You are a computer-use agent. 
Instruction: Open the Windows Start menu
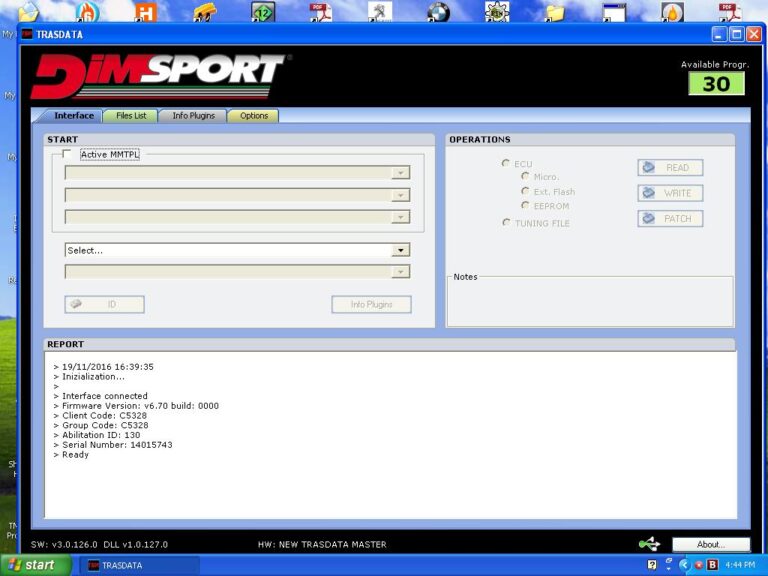point(36,565)
